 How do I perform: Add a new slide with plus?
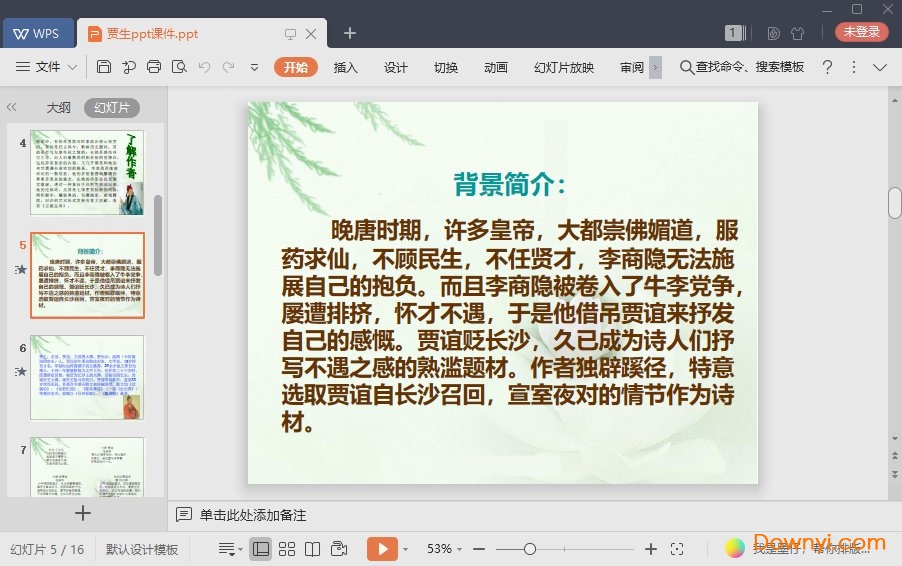click(x=83, y=513)
